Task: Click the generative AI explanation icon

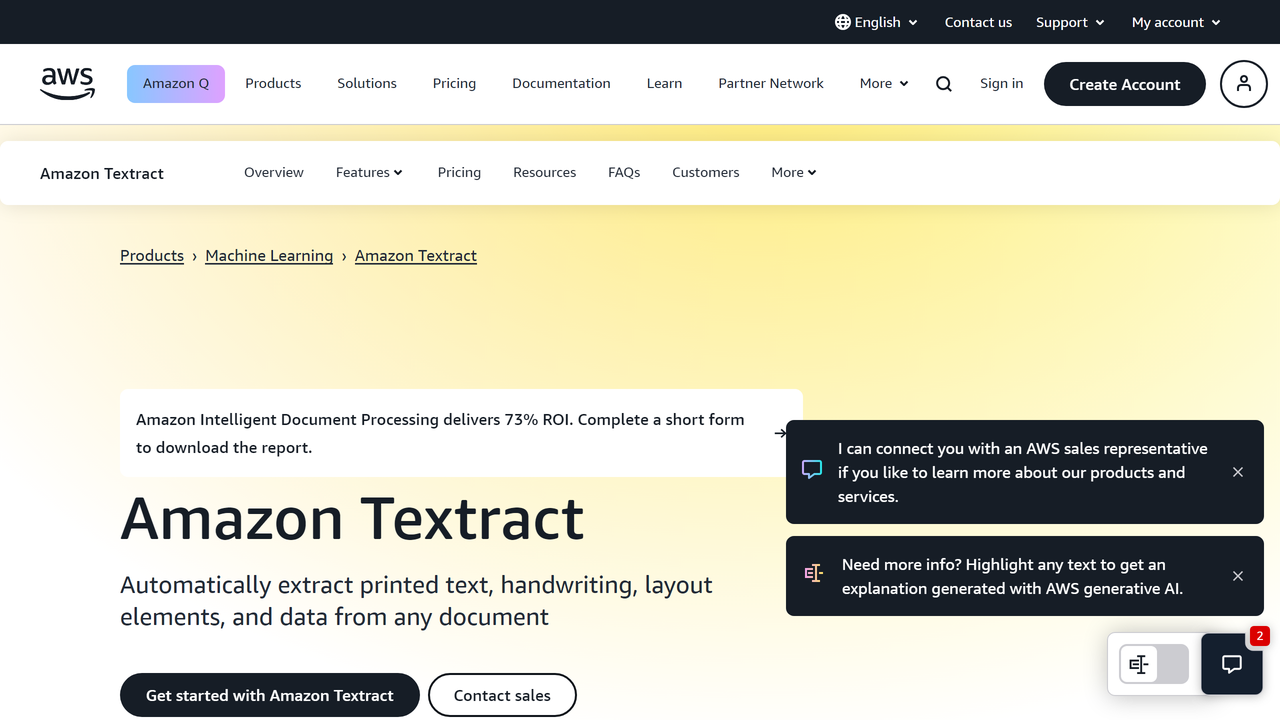Action: pos(814,573)
